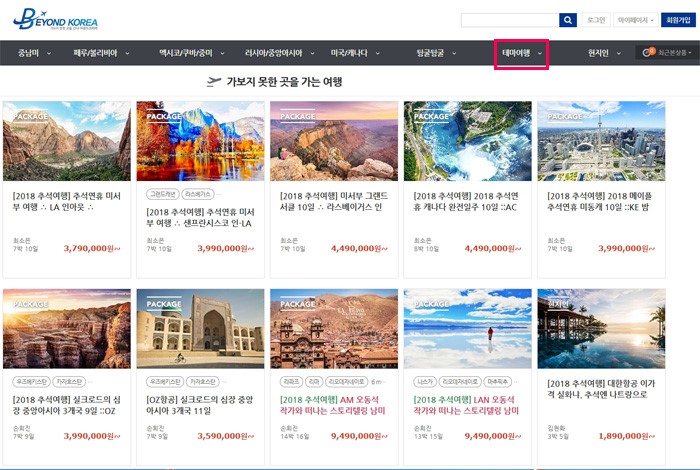
Task: Open the 테마여행 theme travel menu
Action: pyautogui.click(x=521, y=53)
